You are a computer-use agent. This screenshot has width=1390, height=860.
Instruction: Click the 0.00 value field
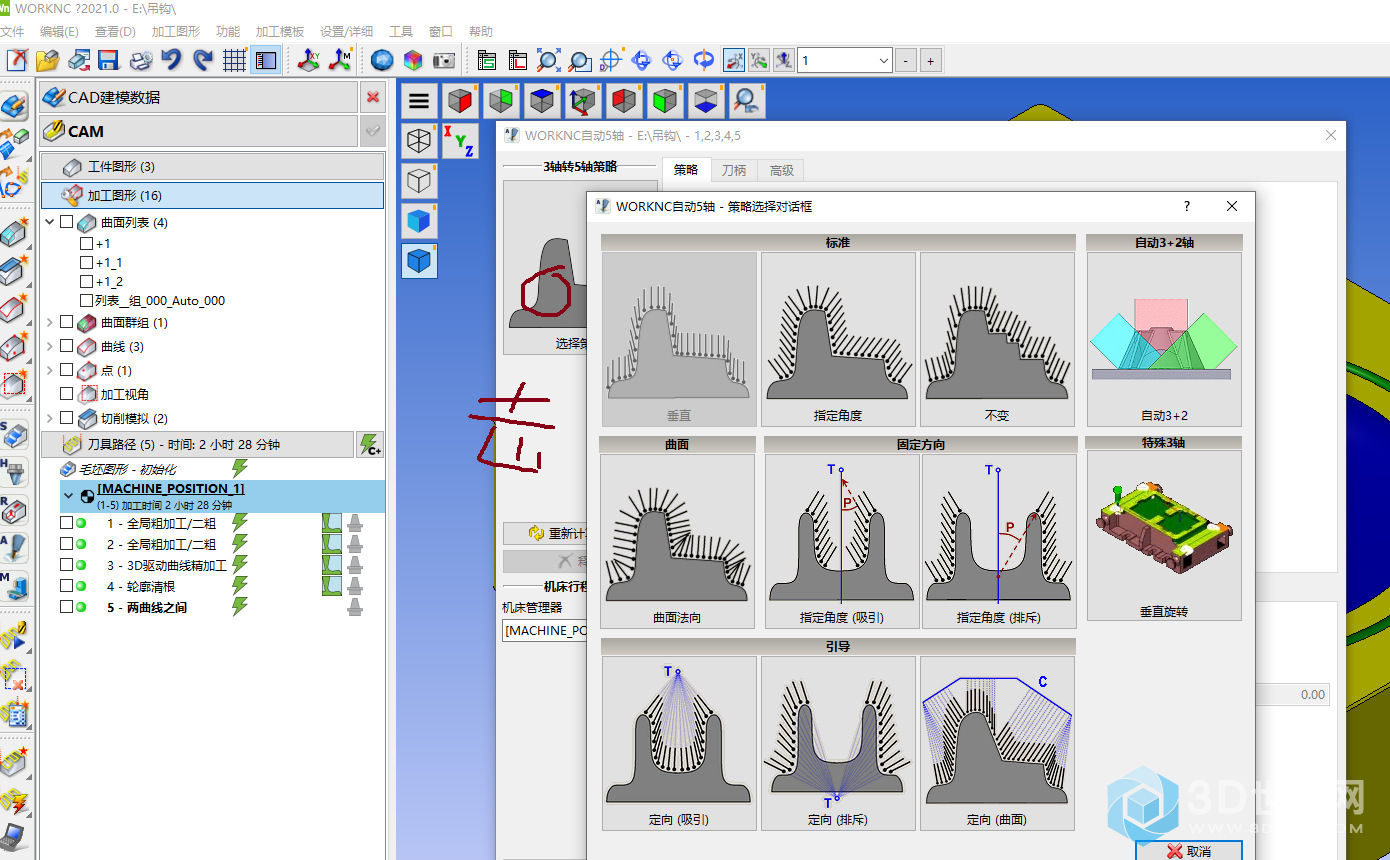(x=1293, y=694)
